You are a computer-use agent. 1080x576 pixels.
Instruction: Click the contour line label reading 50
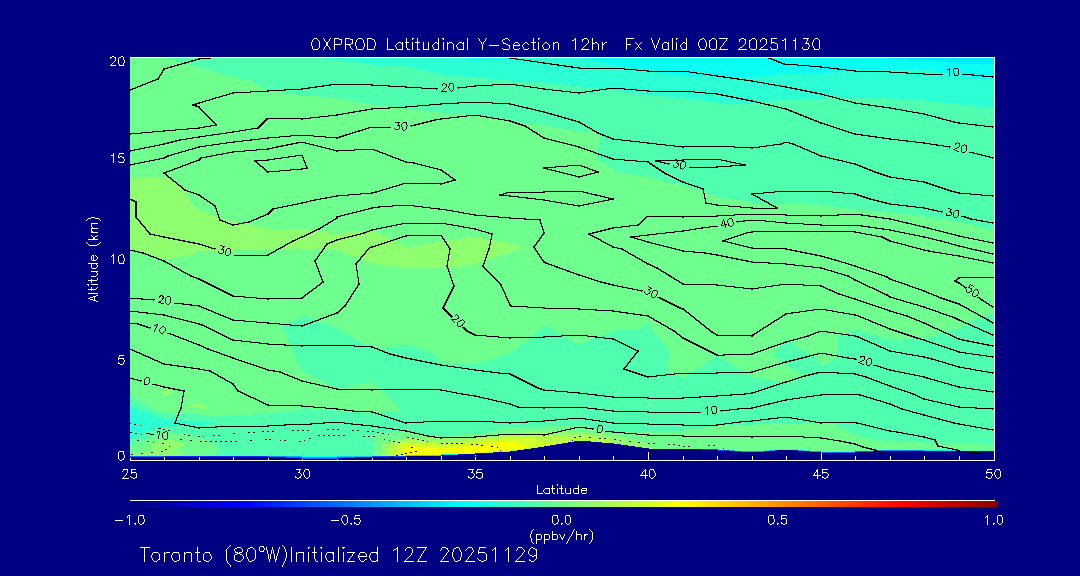point(971,290)
